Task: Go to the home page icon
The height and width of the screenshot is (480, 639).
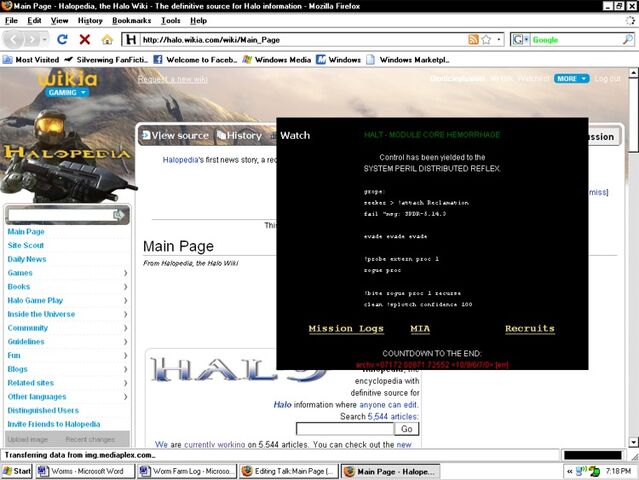Action: (x=107, y=40)
